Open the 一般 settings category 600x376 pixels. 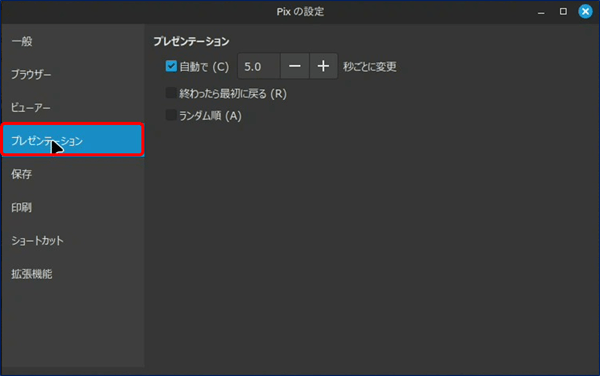click(x=73, y=41)
